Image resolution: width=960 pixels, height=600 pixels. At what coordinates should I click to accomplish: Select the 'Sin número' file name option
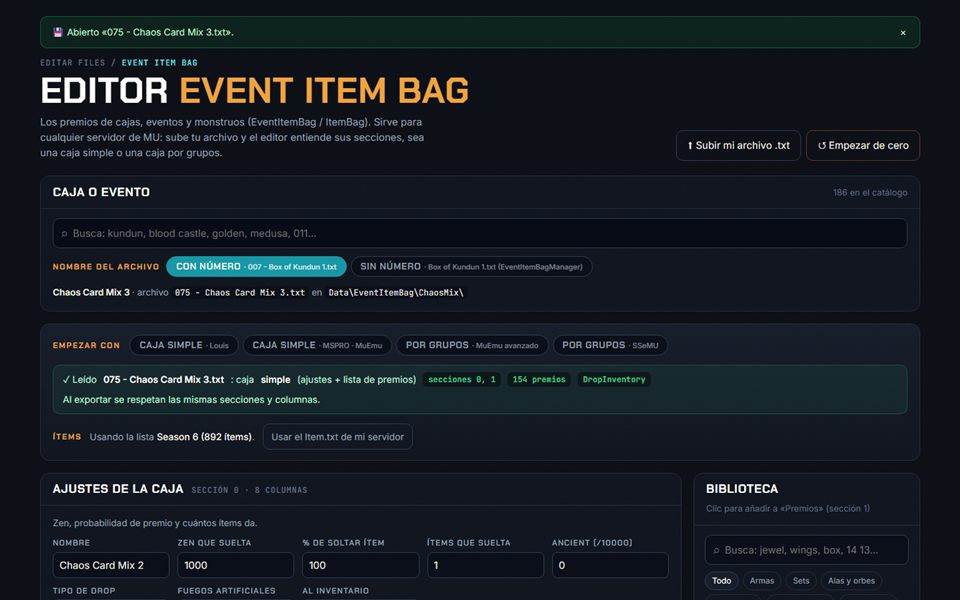point(471,267)
